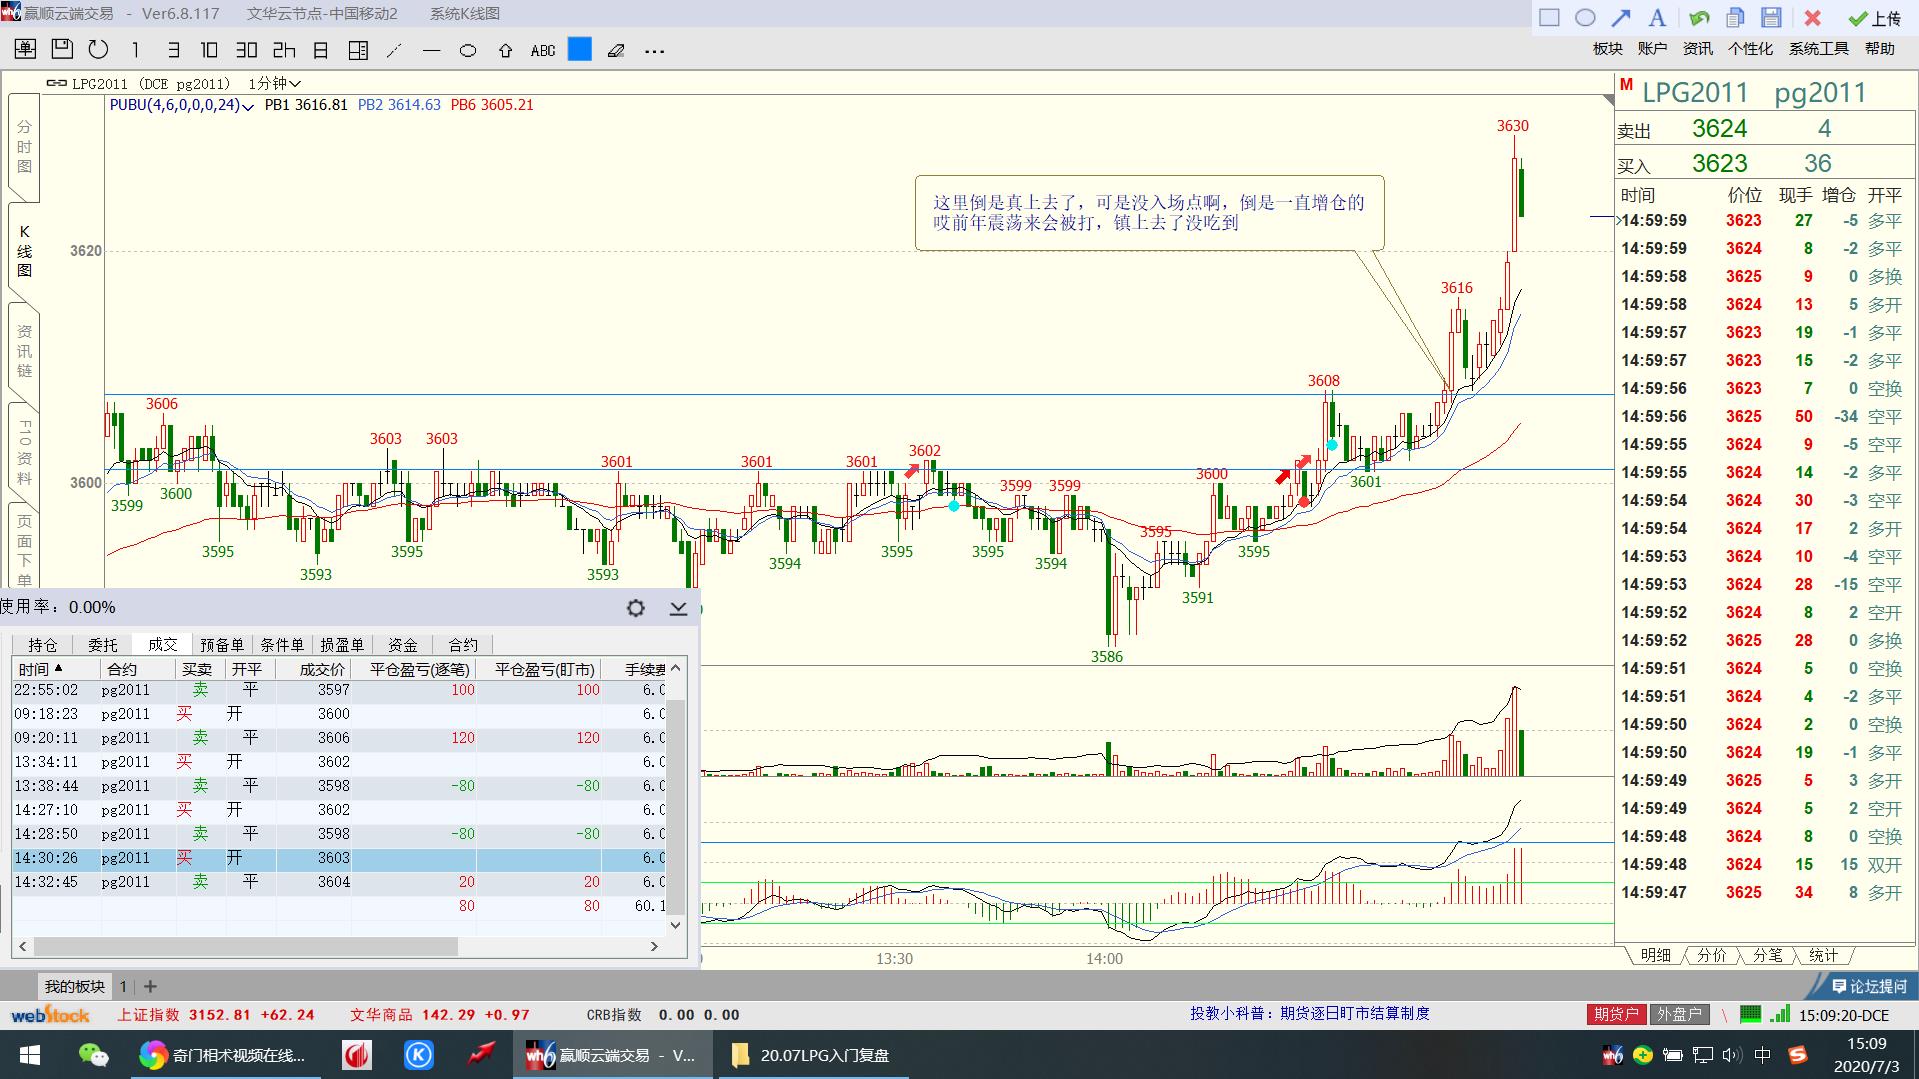Click the copy screenshot icon

click(x=1735, y=17)
